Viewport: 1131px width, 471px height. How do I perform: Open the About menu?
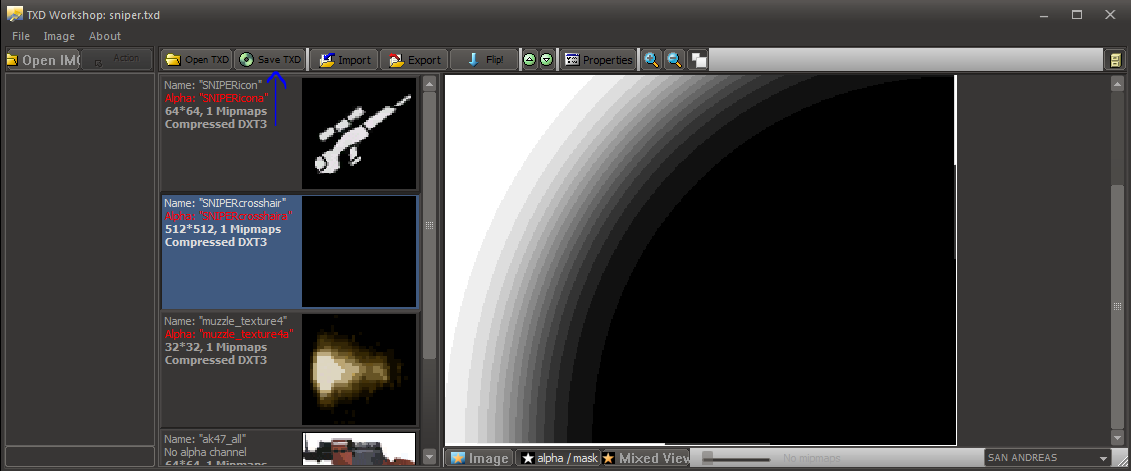pyautogui.click(x=105, y=36)
